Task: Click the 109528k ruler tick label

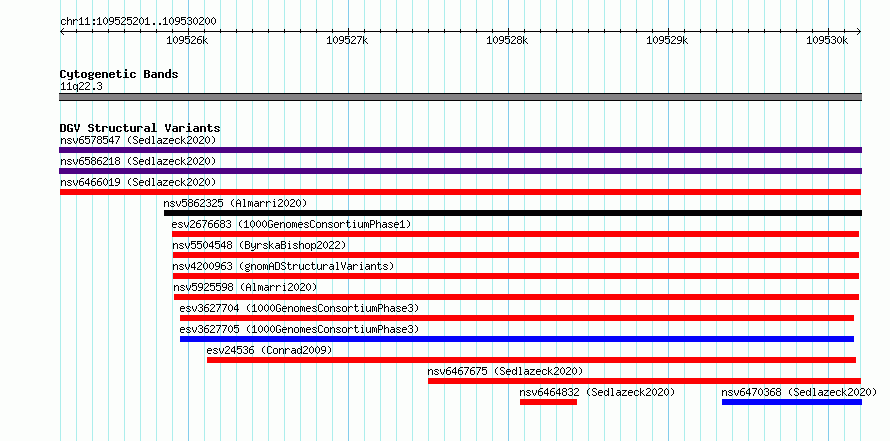Action: click(x=507, y=40)
